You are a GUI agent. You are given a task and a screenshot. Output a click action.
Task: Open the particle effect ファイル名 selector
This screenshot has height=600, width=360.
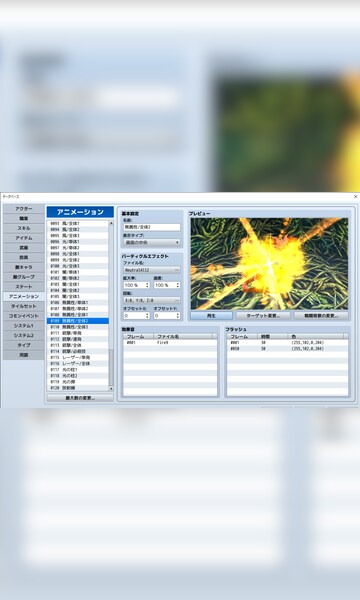[152, 270]
